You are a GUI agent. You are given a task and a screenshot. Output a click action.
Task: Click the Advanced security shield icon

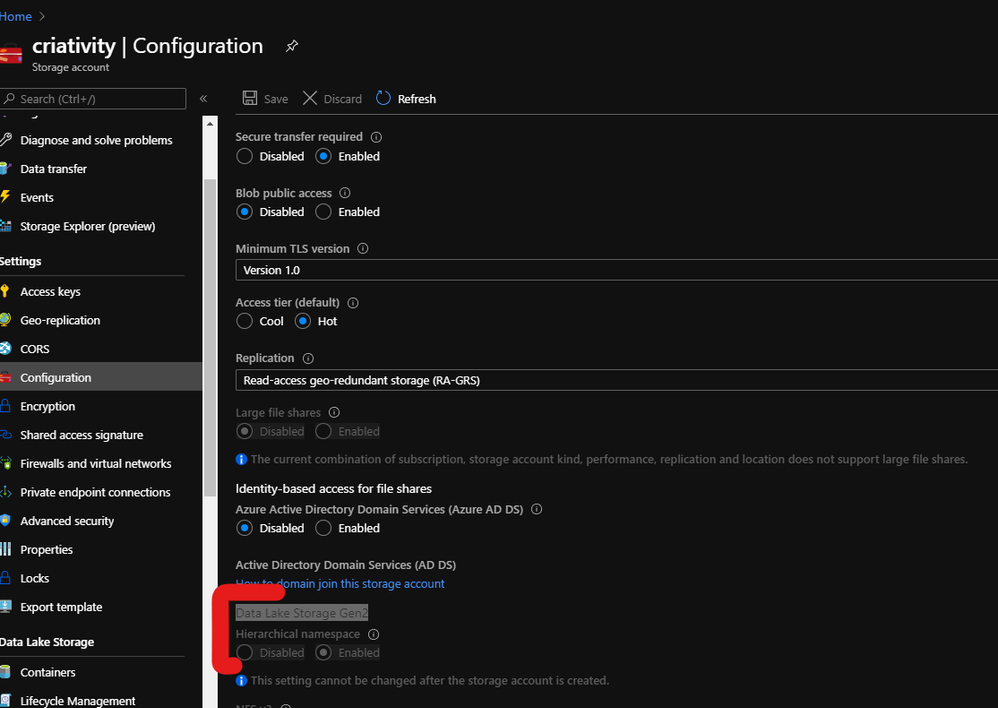pyautogui.click(x=5, y=520)
